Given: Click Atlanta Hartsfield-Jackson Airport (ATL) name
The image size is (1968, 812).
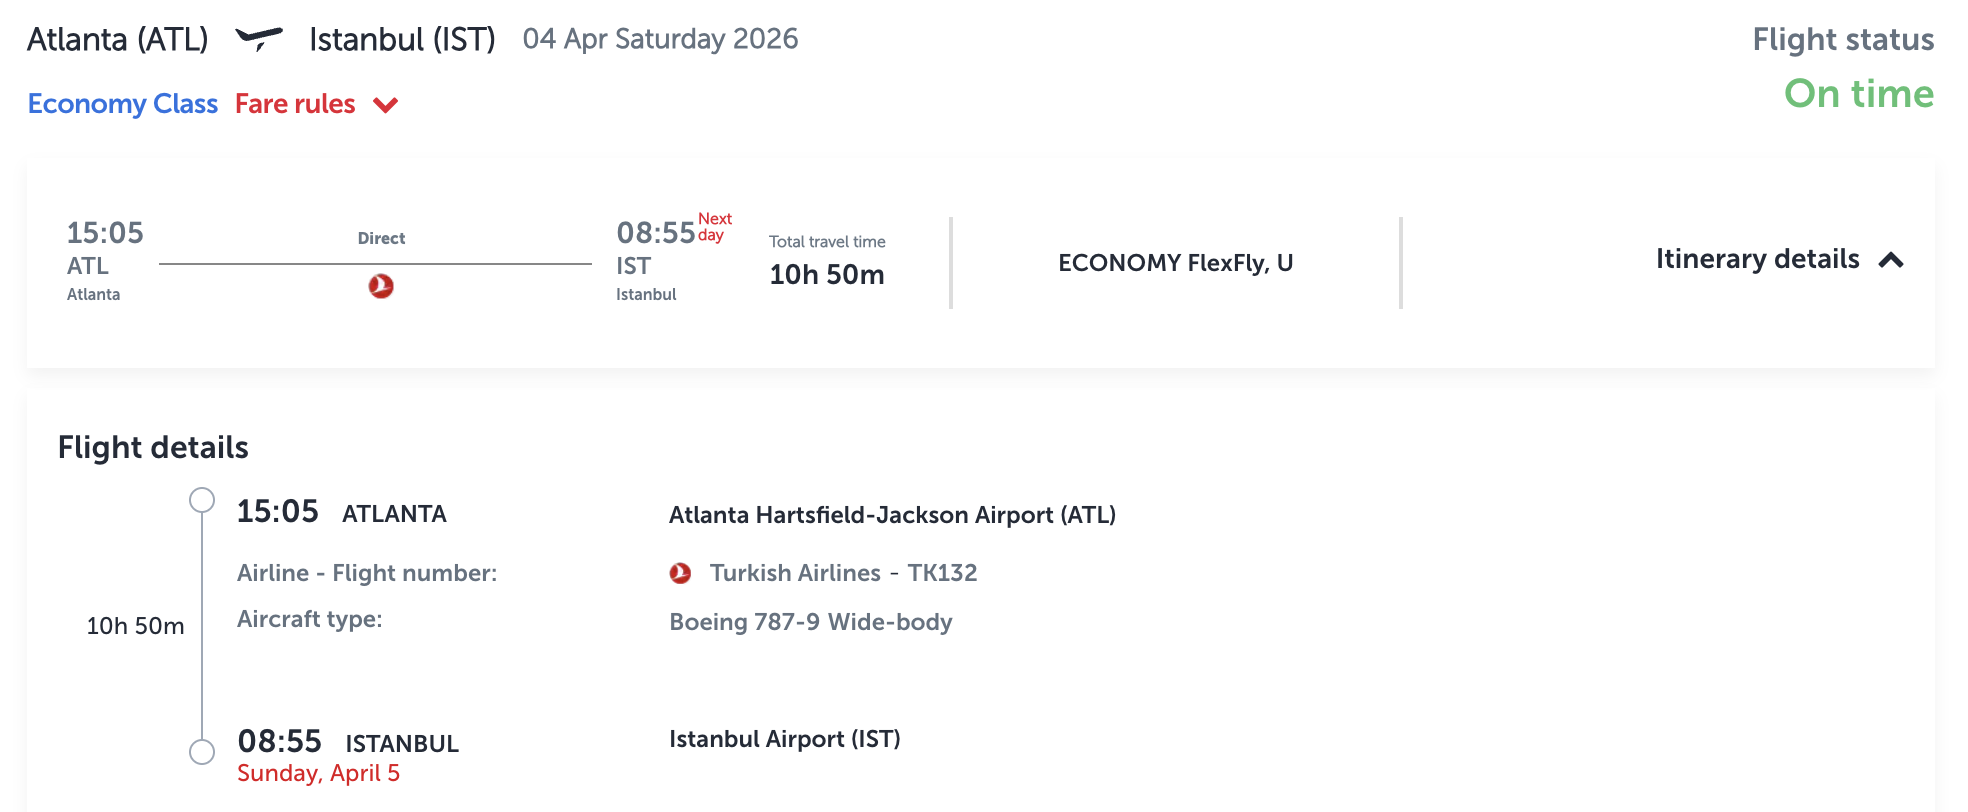Looking at the screenshot, I should click(x=892, y=515).
